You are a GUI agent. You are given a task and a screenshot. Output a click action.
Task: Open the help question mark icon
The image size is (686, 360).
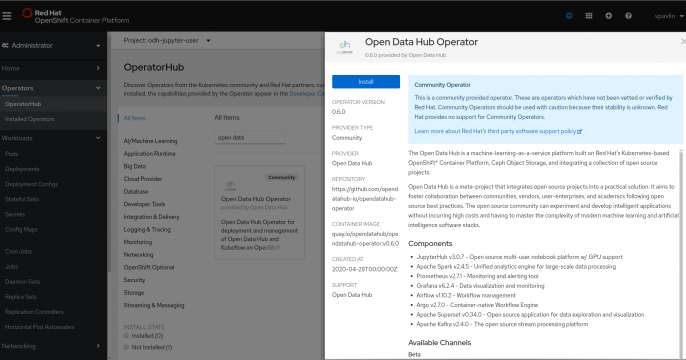(x=628, y=16)
